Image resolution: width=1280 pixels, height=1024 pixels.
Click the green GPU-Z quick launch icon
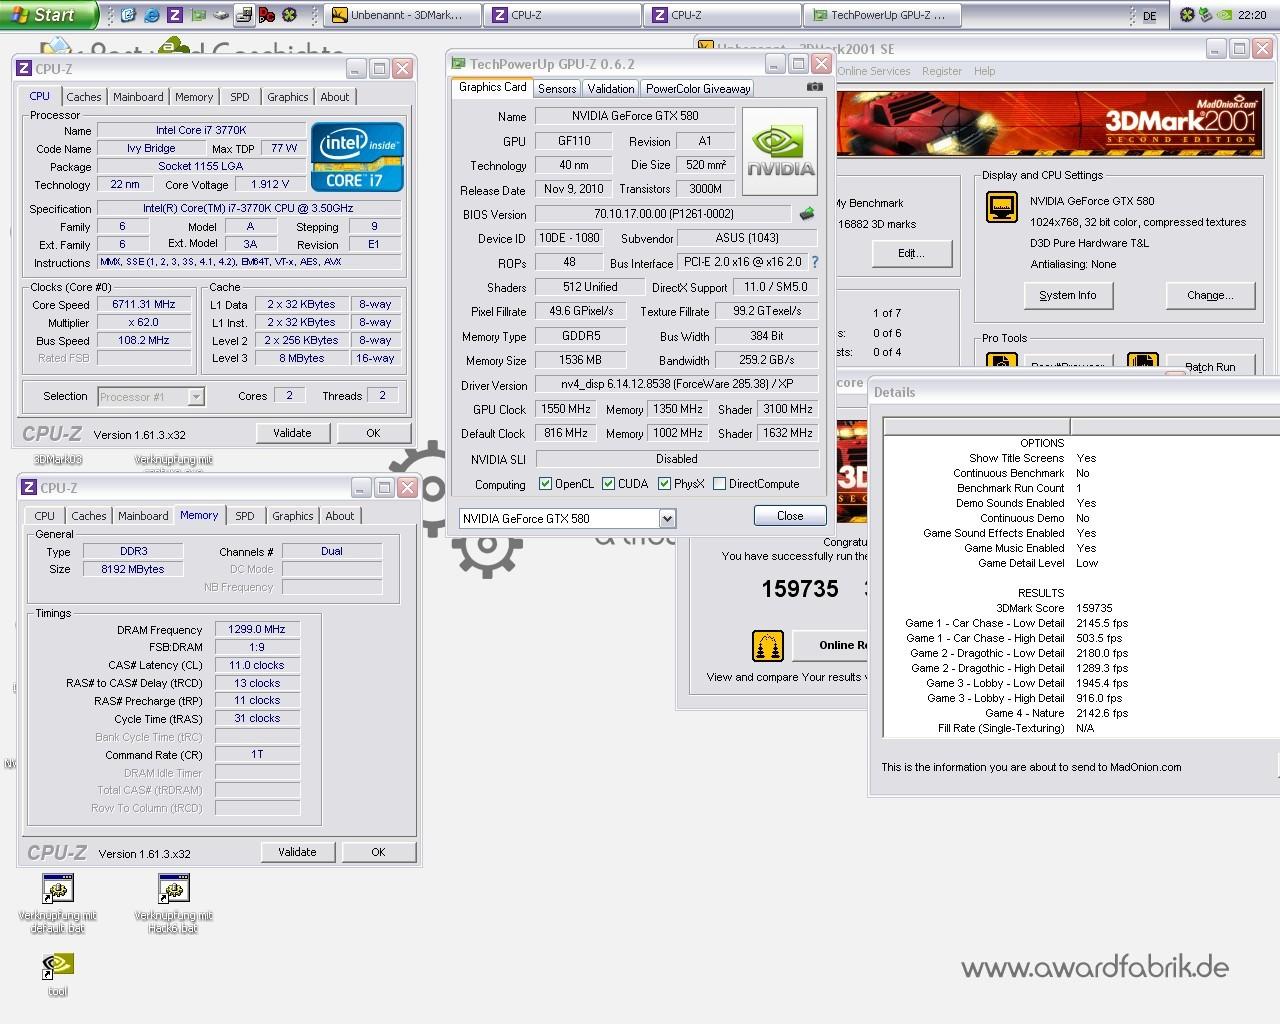pos(198,15)
